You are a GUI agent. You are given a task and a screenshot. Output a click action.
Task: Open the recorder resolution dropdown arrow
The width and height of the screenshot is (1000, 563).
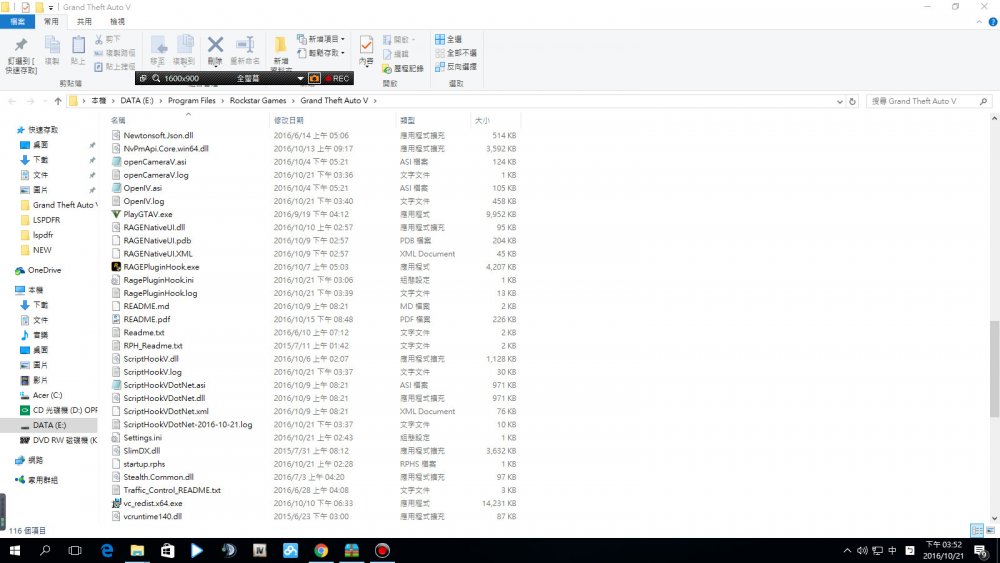pyautogui.click(x=300, y=78)
